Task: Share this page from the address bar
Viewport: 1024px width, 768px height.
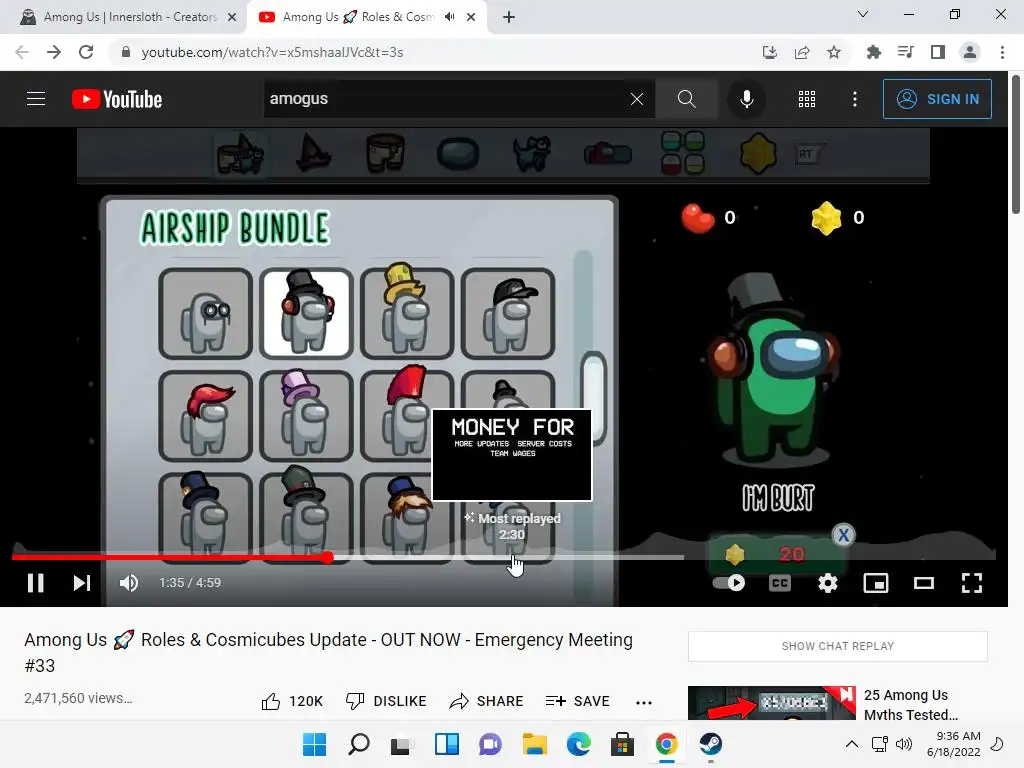Action: [x=802, y=52]
